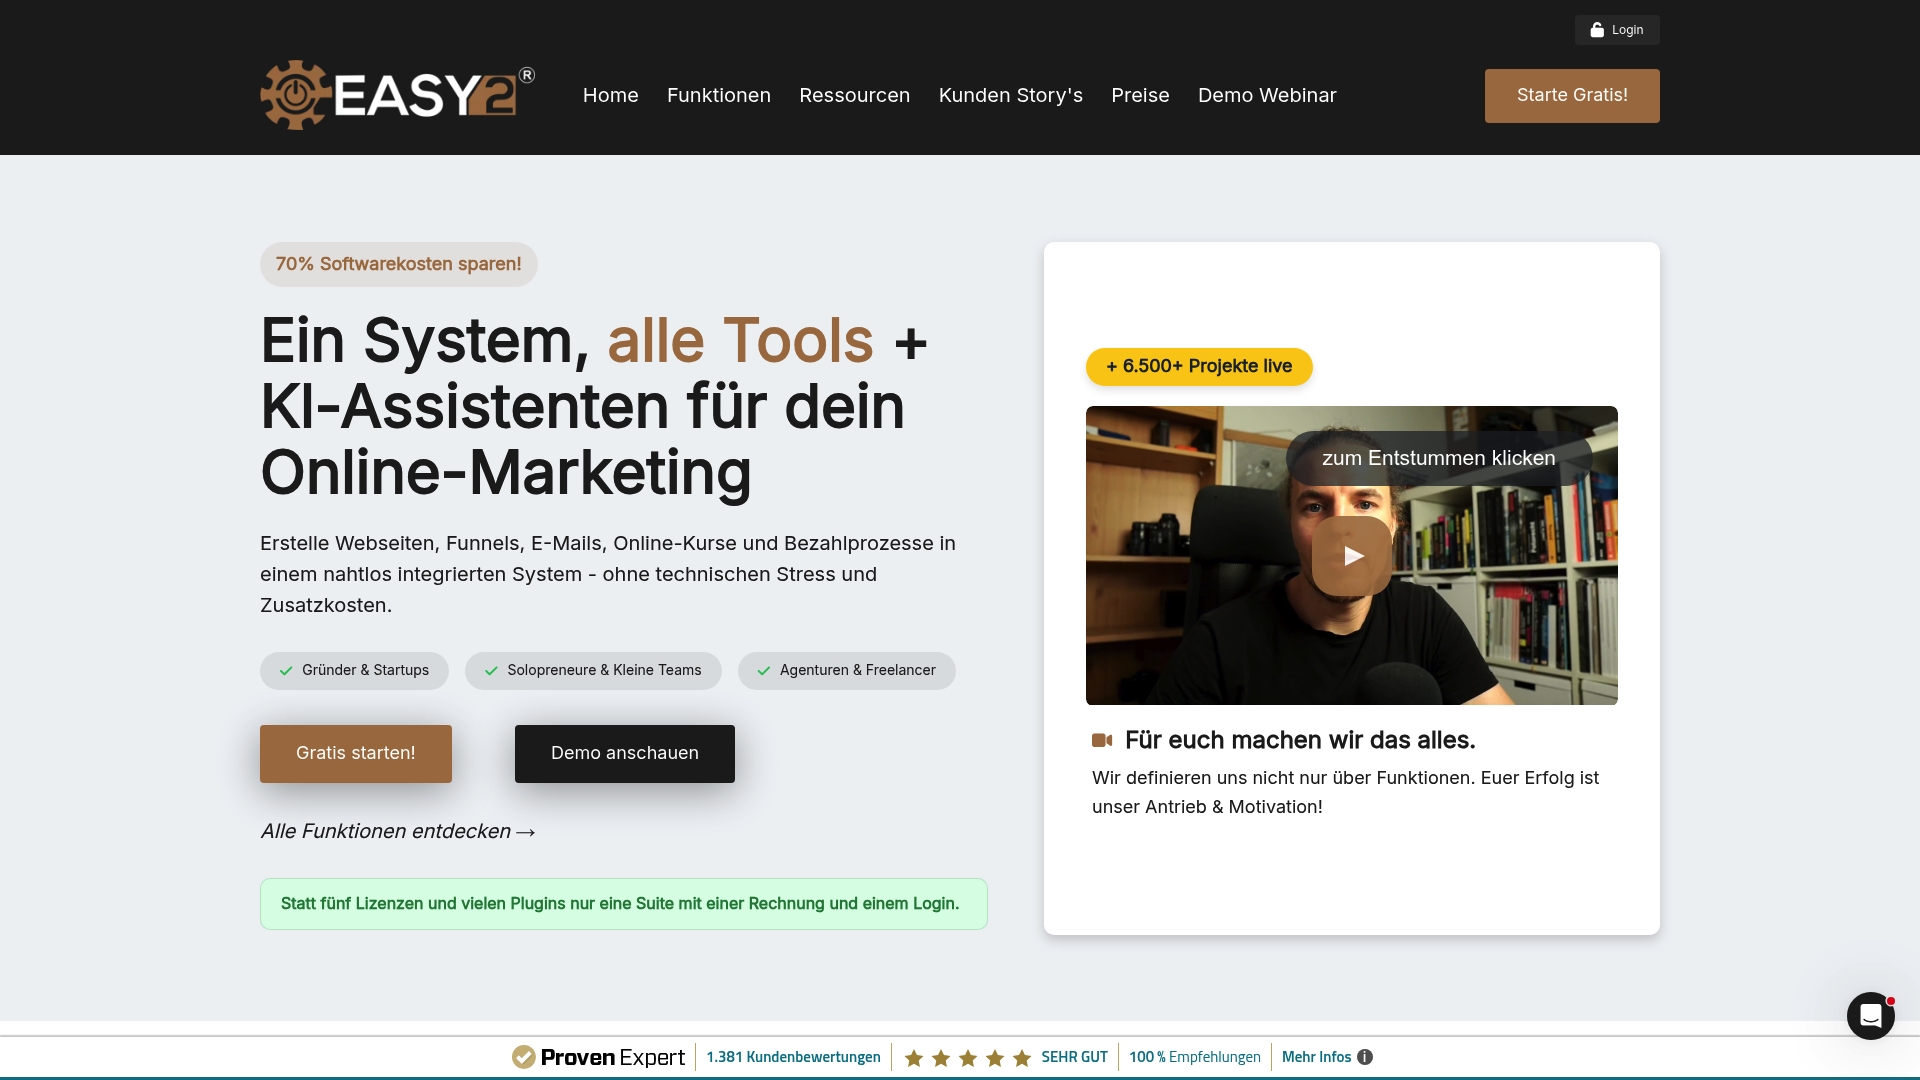Select the Agenturen & Freelancer tag
Viewport: 1920px width, 1080px height.
coord(846,670)
